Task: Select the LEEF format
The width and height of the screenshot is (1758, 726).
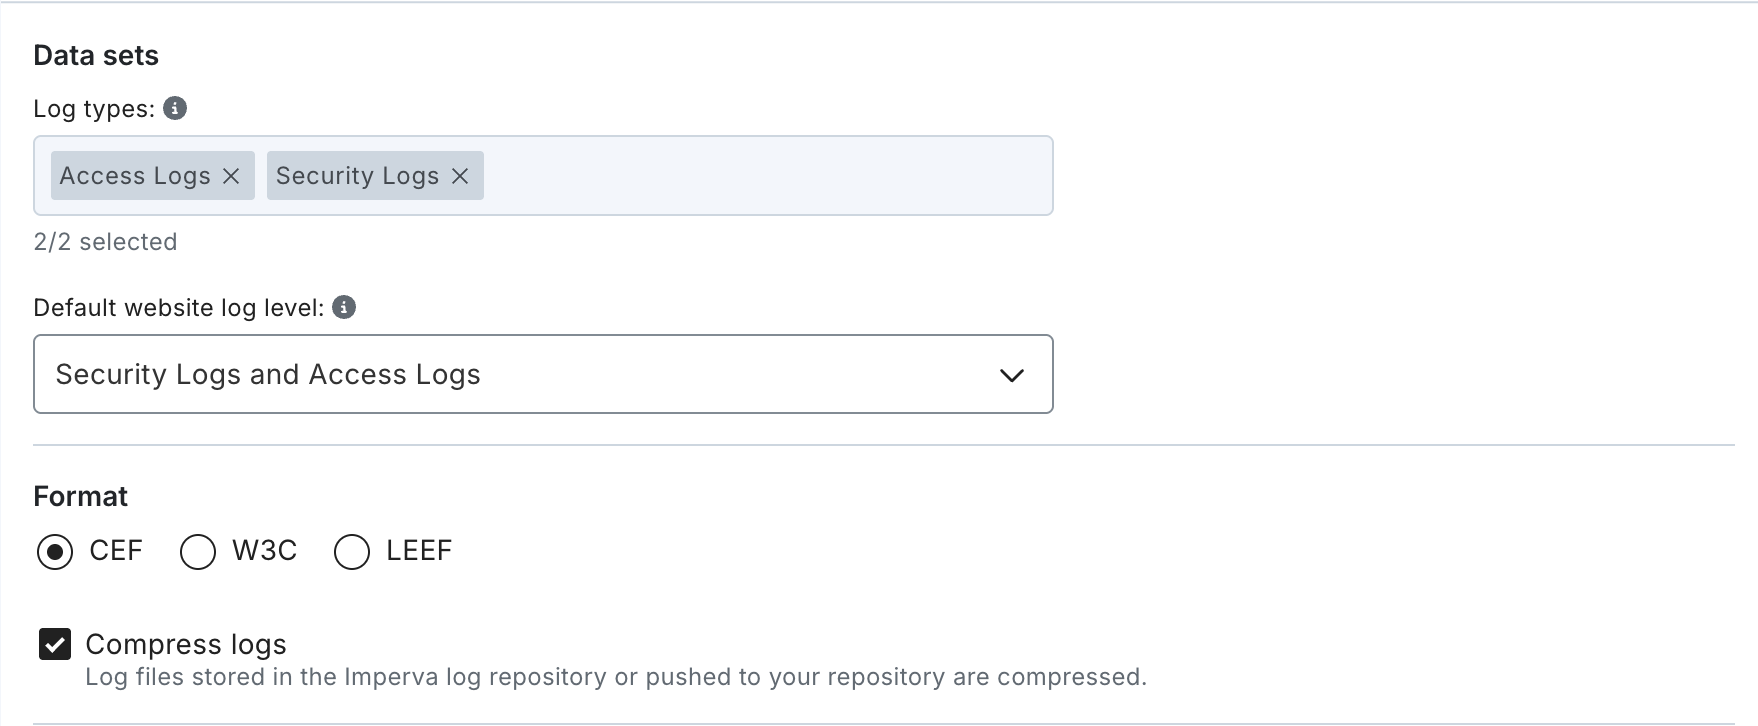Action: coord(351,551)
